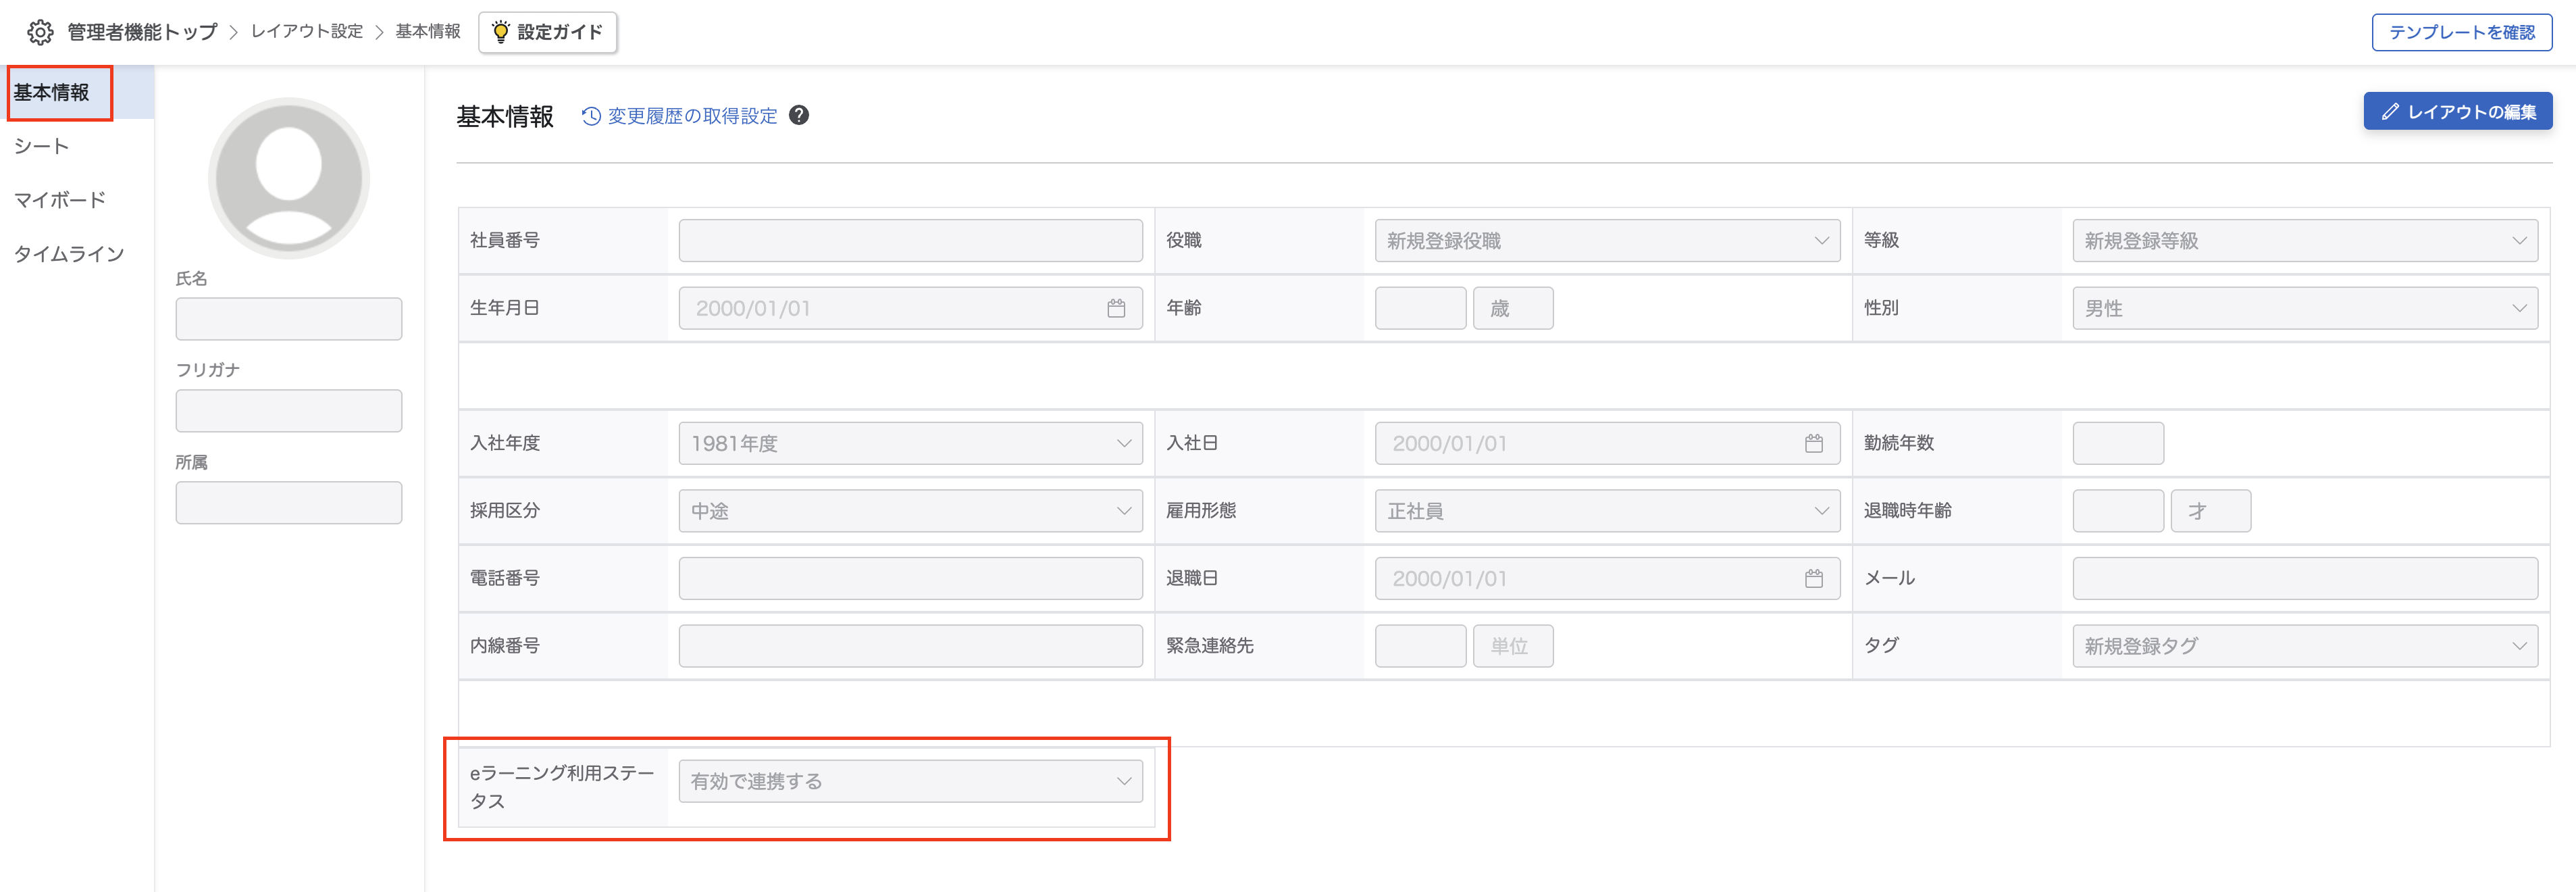
Task: Open 設定ガイド with lightbulb icon
Action: (x=548, y=32)
